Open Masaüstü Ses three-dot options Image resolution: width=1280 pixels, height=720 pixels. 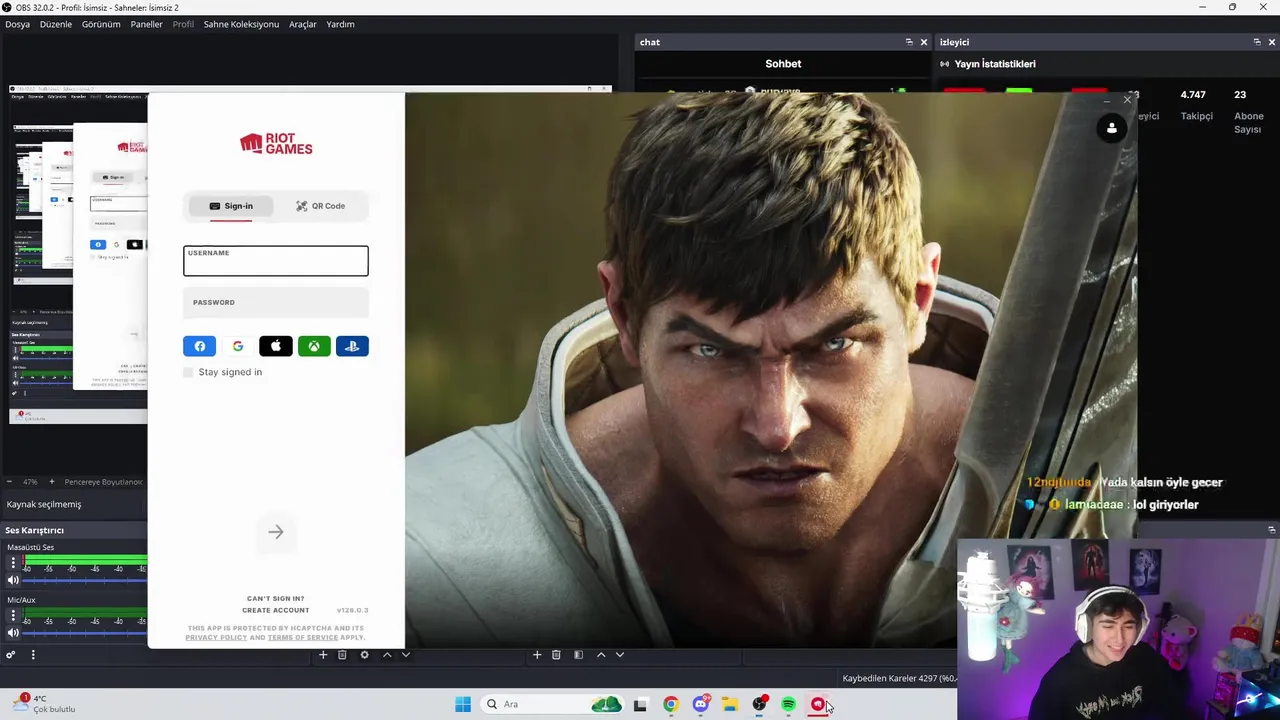13,563
